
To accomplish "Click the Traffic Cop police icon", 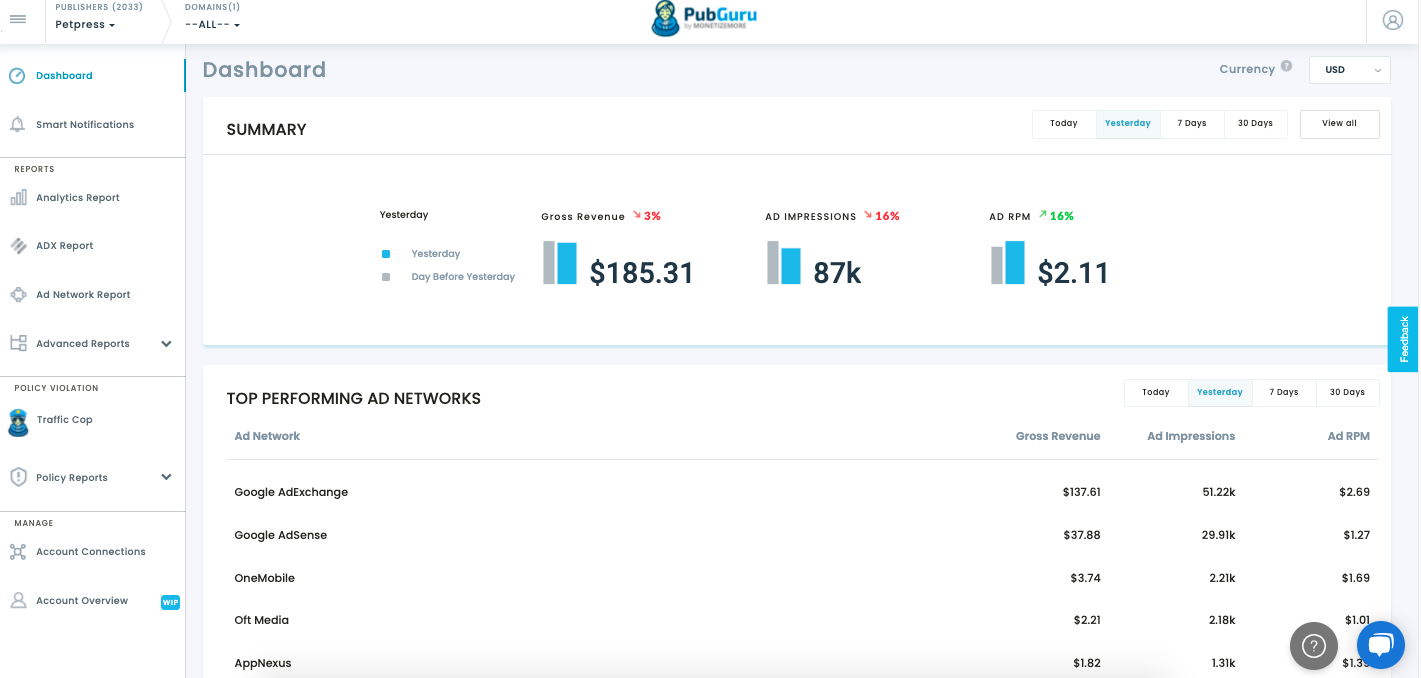I will [x=18, y=422].
